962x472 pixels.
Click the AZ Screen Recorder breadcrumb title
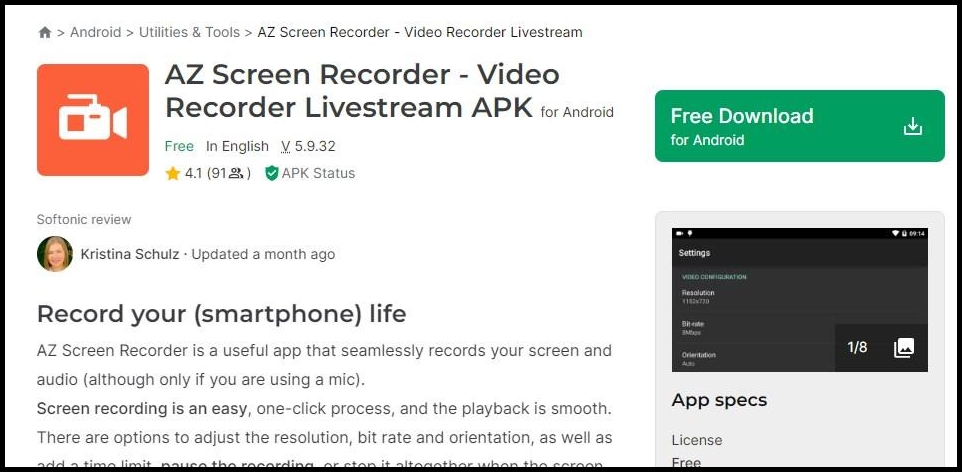click(420, 33)
